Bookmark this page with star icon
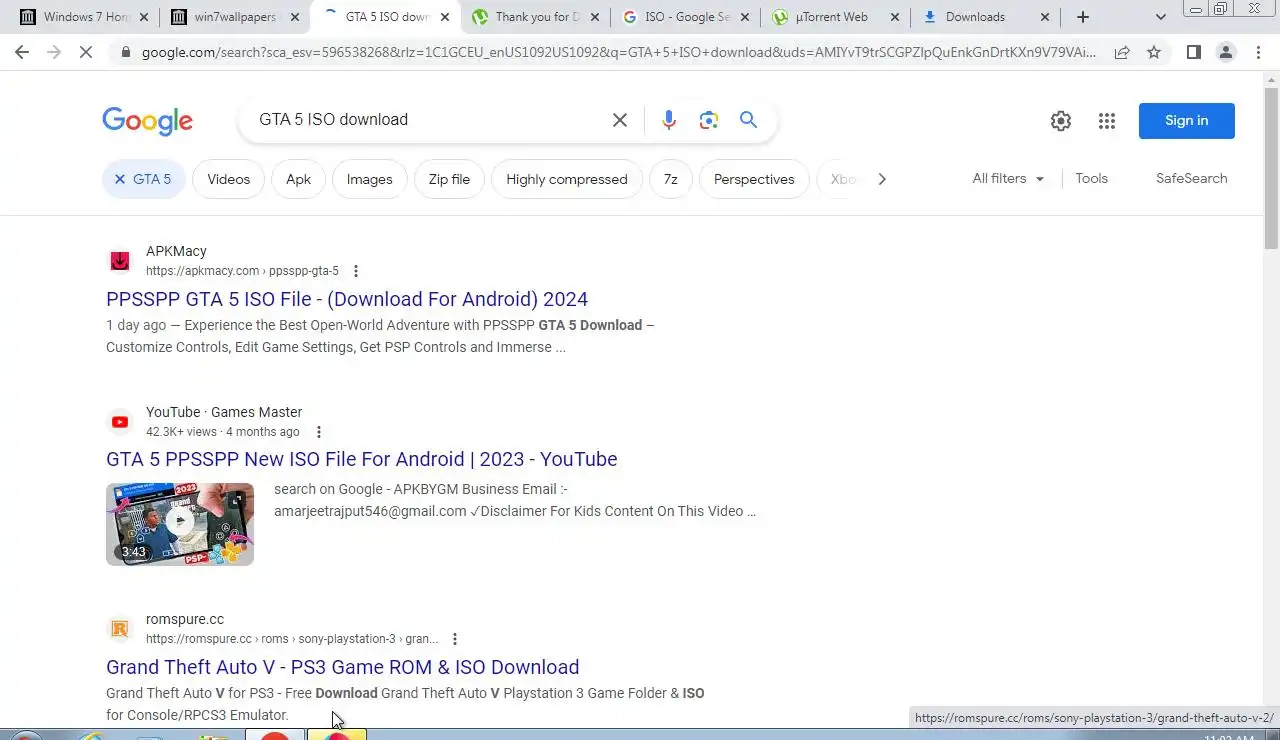 pyautogui.click(x=1154, y=52)
